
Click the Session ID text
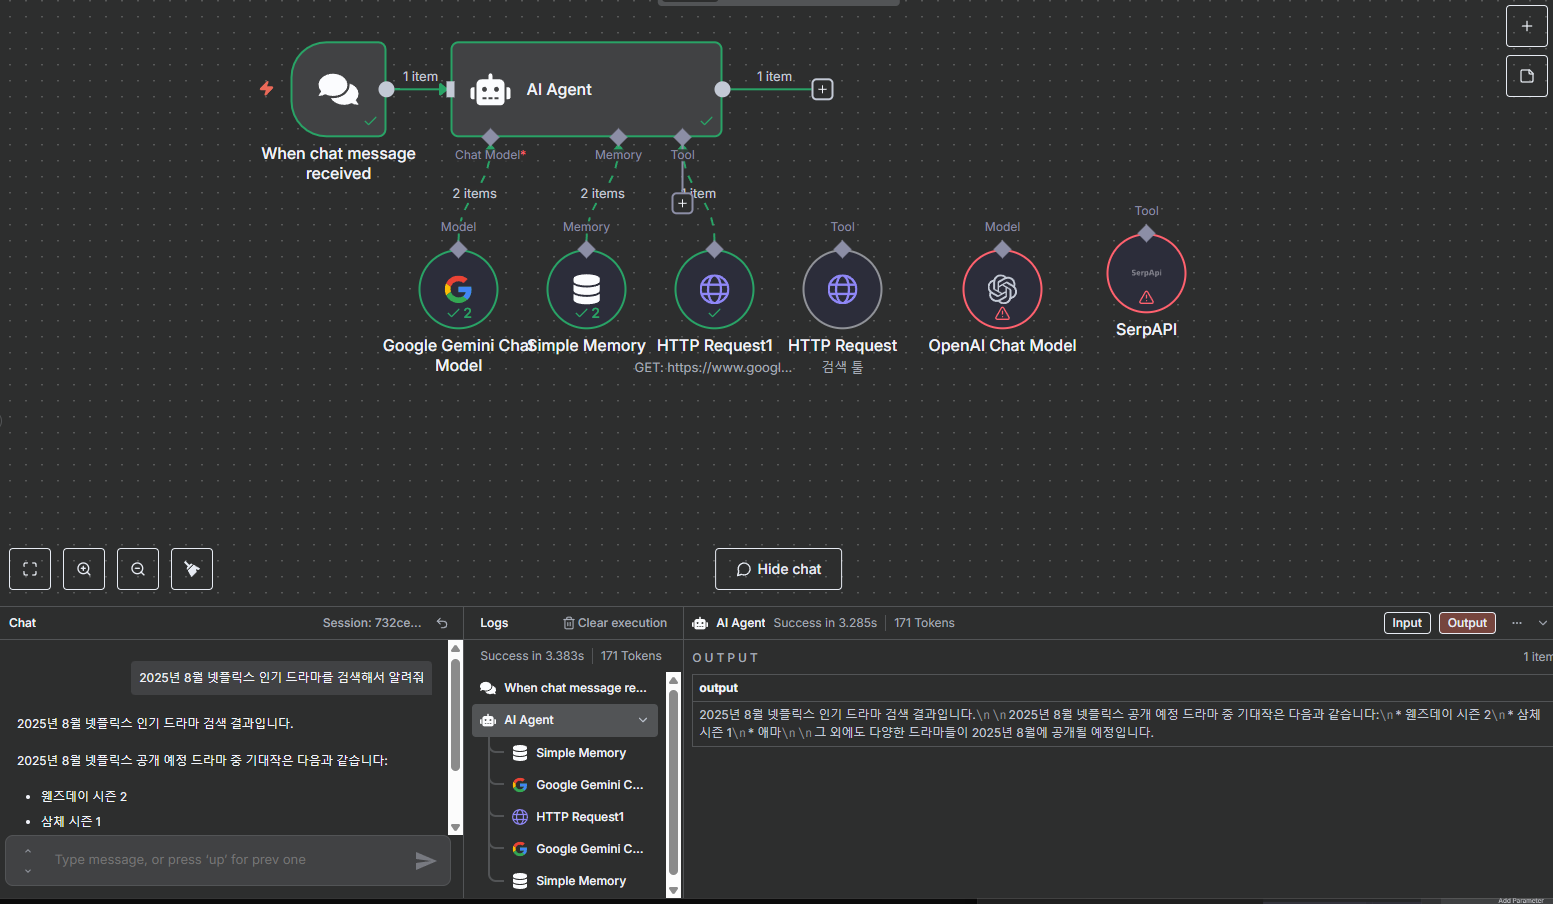372,623
